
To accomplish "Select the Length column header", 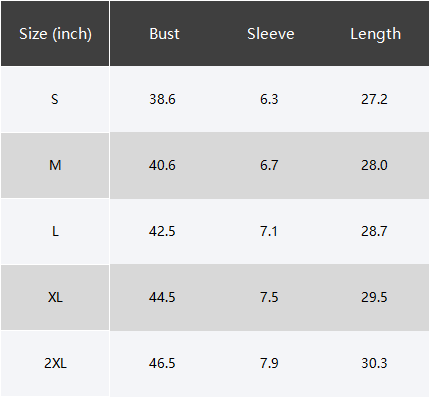I will 375,34.
